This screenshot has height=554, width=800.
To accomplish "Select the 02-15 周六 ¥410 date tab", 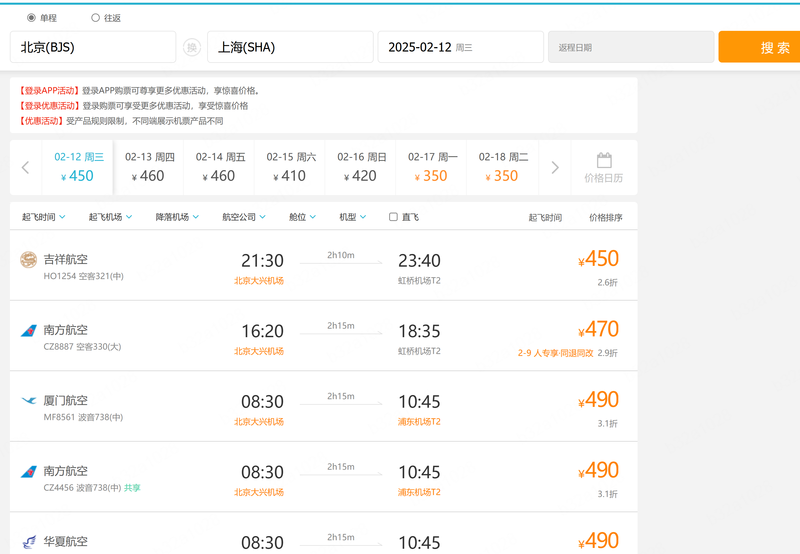I will pos(290,167).
